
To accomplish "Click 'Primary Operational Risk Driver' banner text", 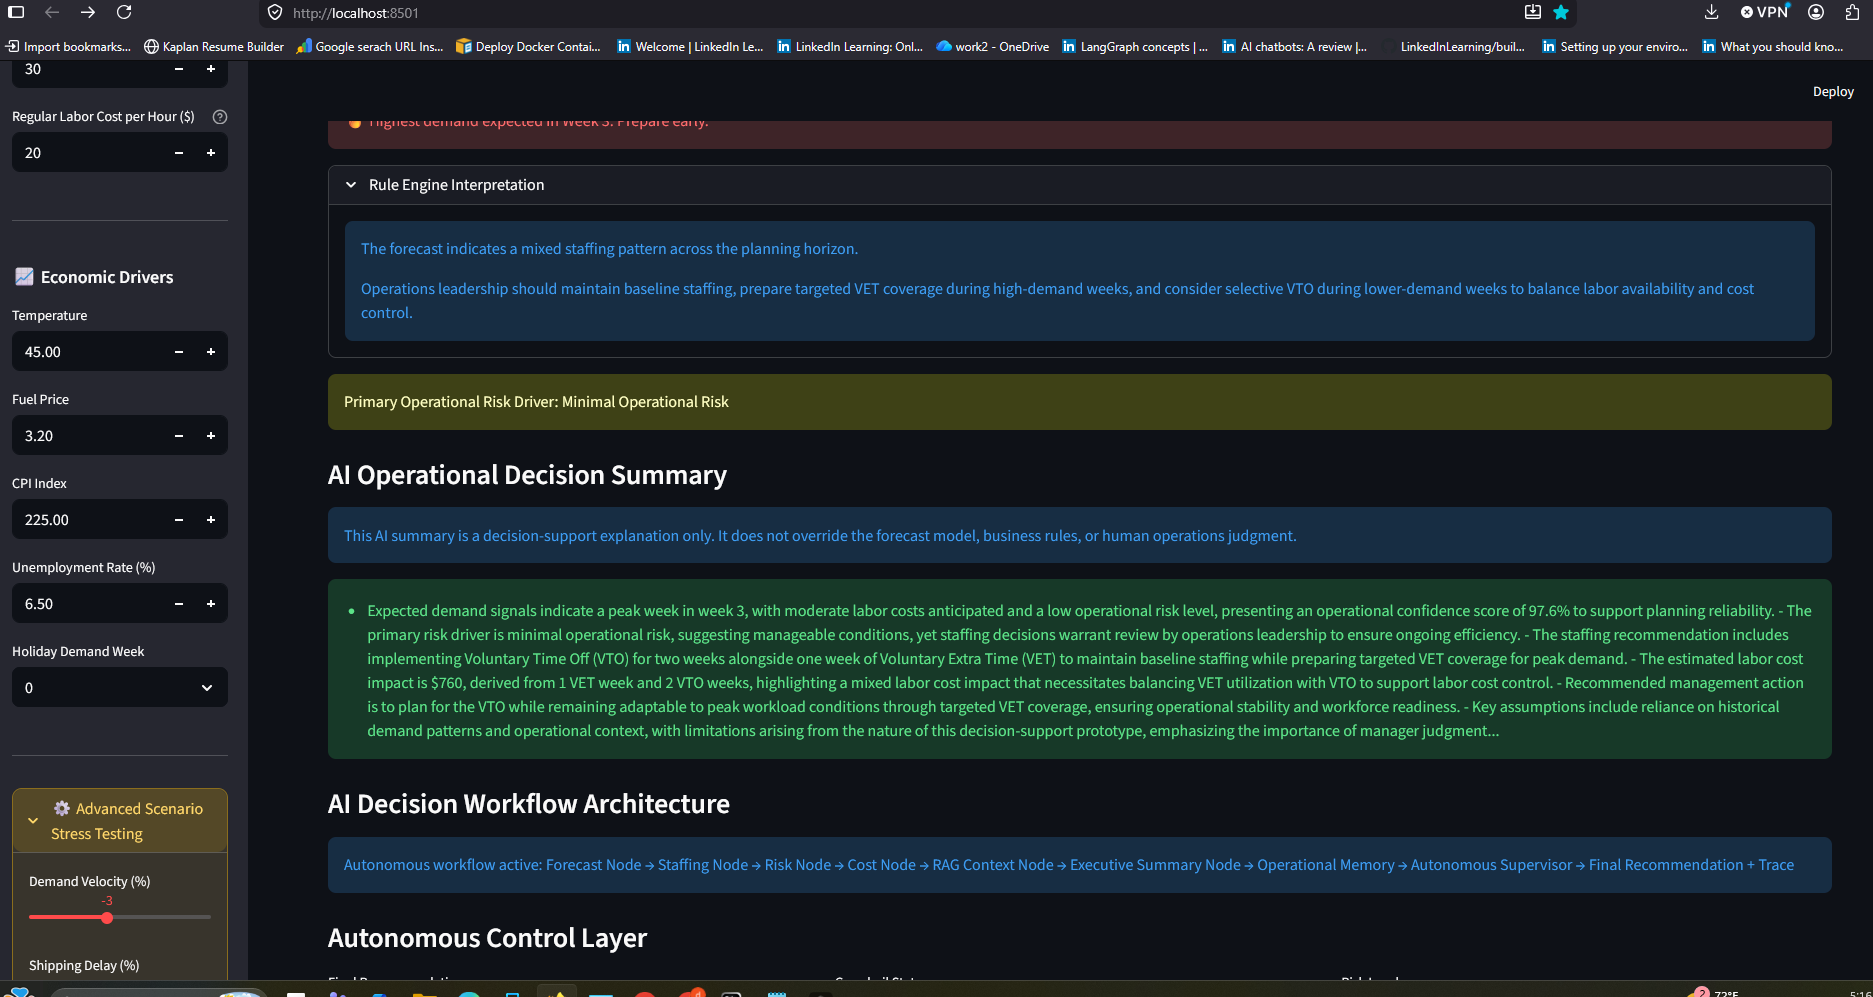I will pyautogui.click(x=536, y=402).
